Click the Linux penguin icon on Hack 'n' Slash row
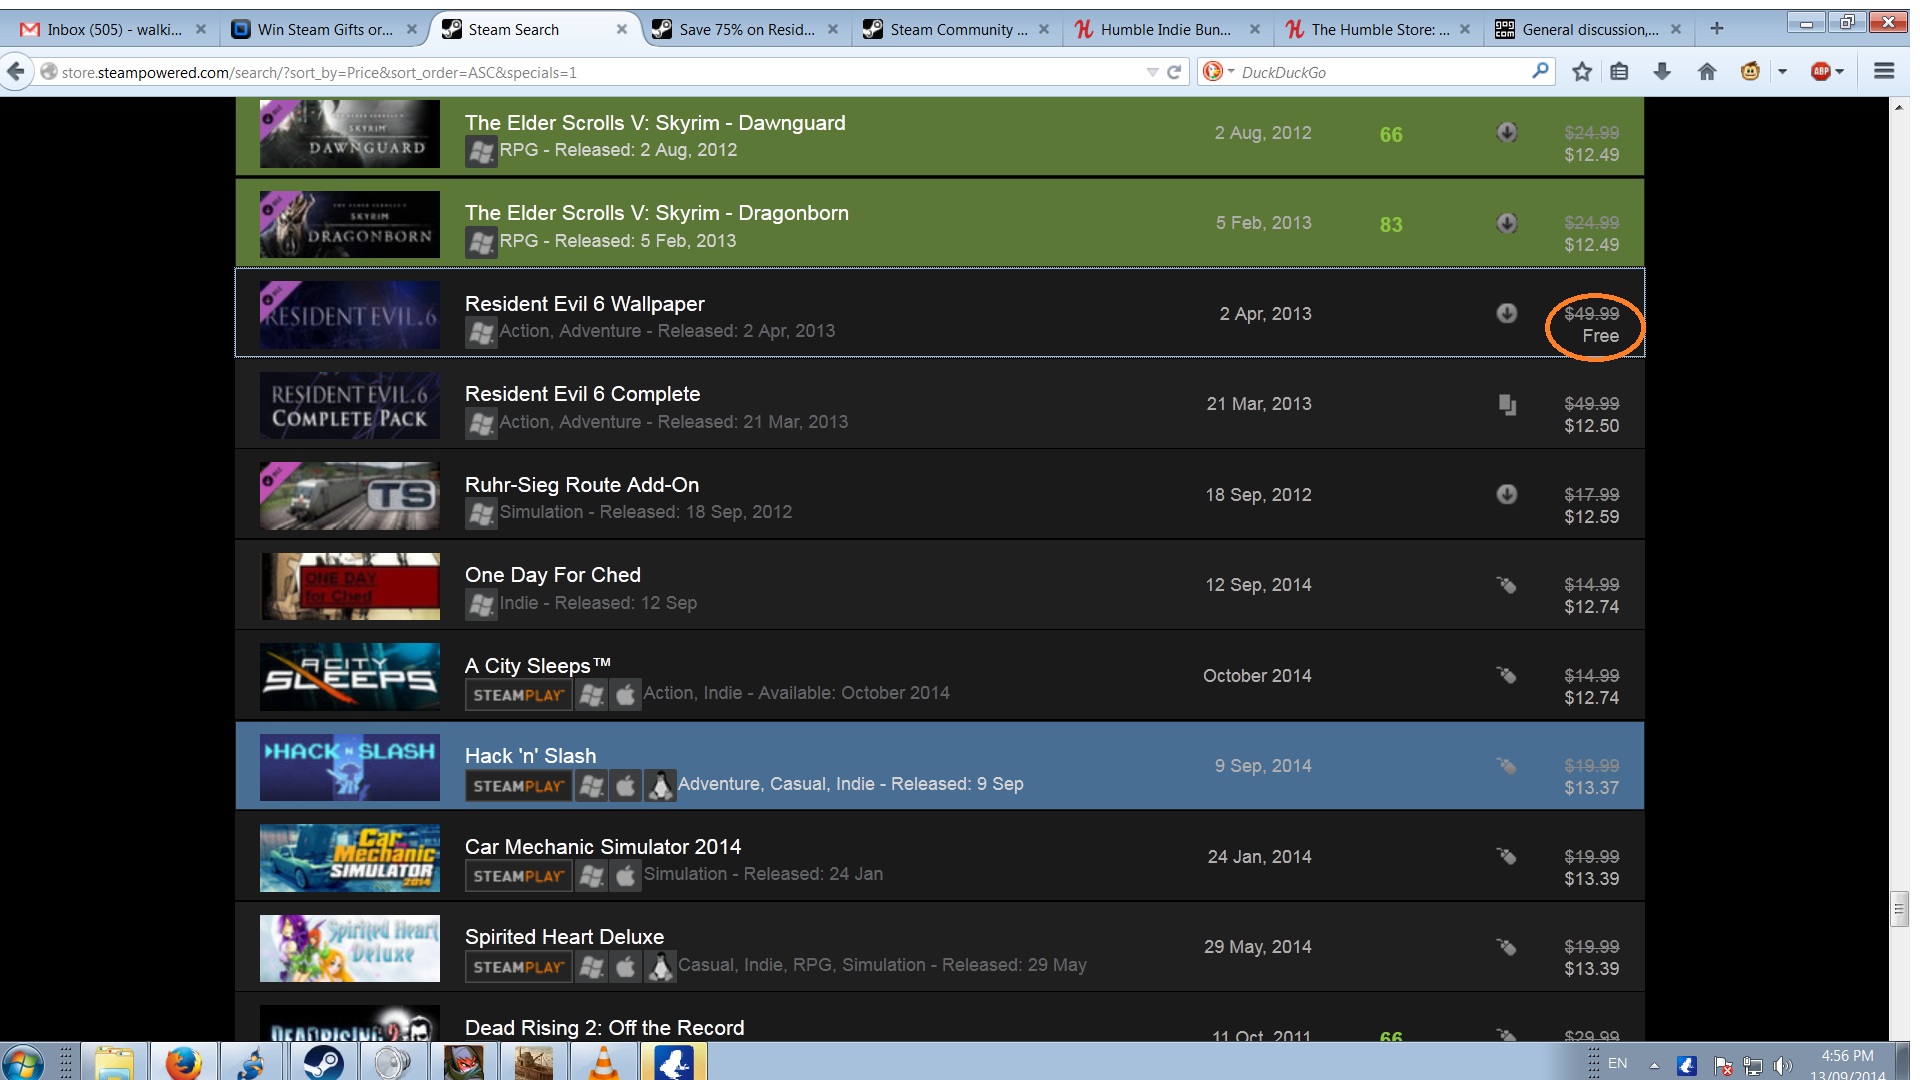Screen dimensions: 1920x1080 click(659, 786)
